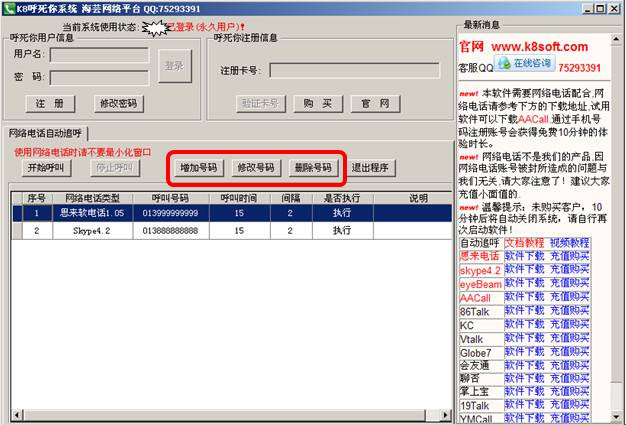
Task: Click the 说明 column header
Action: click(x=413, y=198)
